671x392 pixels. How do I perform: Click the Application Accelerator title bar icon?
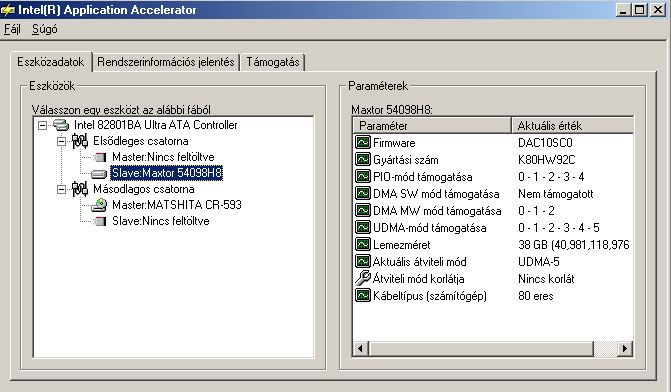(8, 10)
